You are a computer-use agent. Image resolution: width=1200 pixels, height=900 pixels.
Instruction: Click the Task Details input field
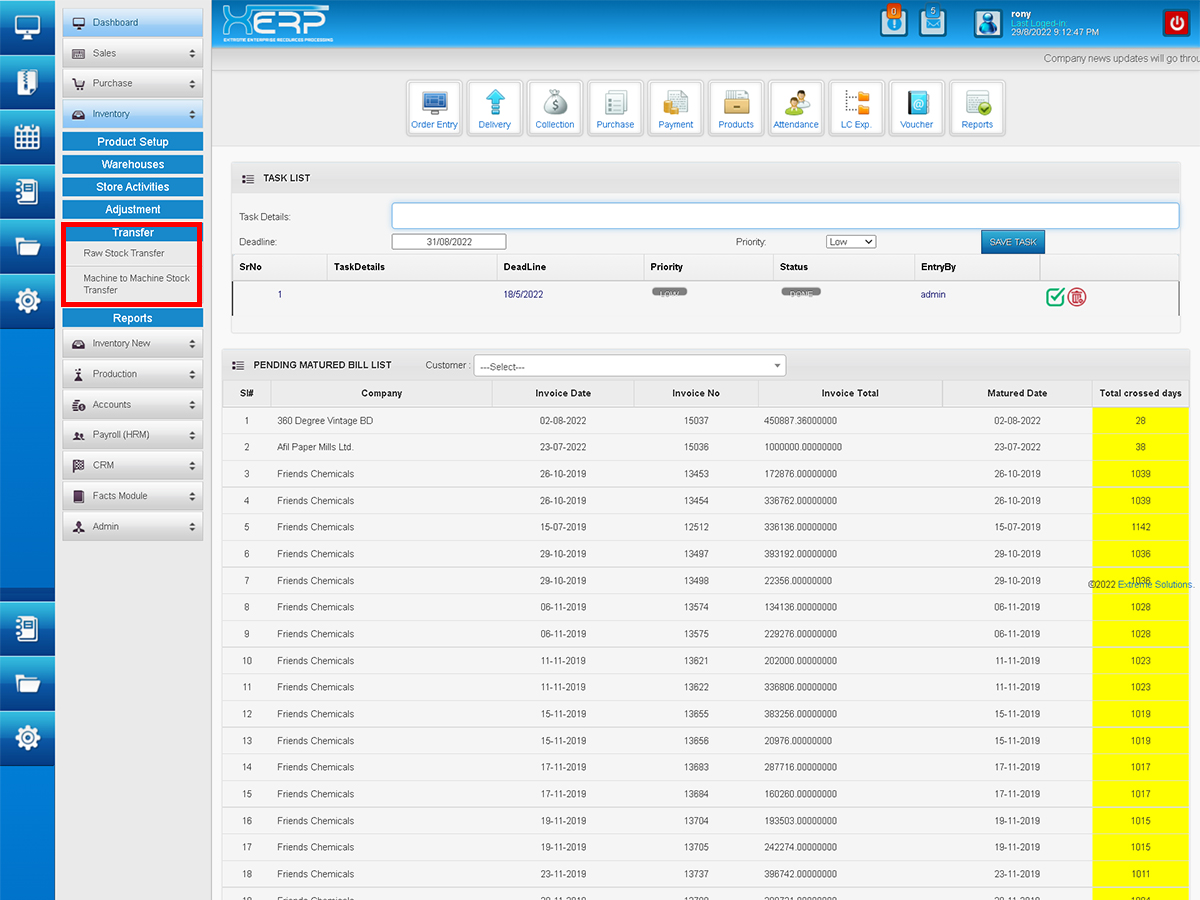(x=785, y=216)
